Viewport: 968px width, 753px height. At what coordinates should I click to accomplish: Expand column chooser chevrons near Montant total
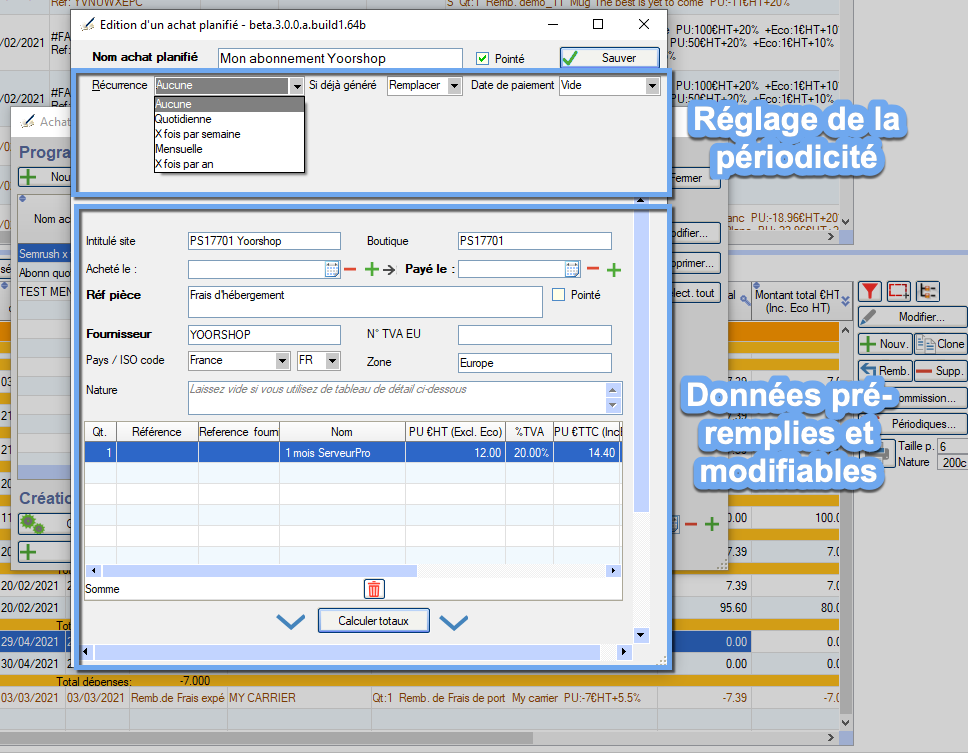click(x=845, y=301)
